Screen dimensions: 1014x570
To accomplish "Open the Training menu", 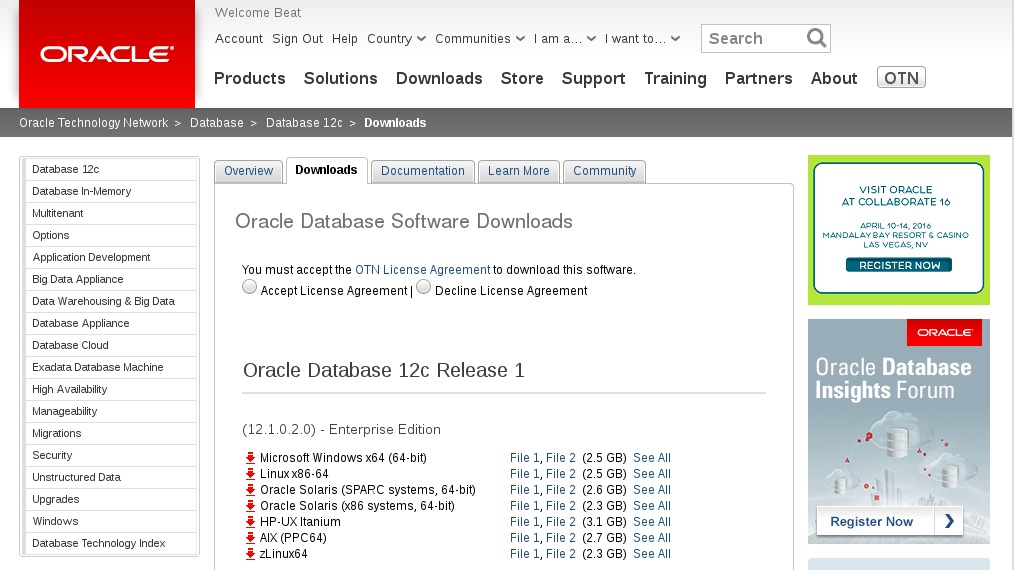I will click(675, 78).
